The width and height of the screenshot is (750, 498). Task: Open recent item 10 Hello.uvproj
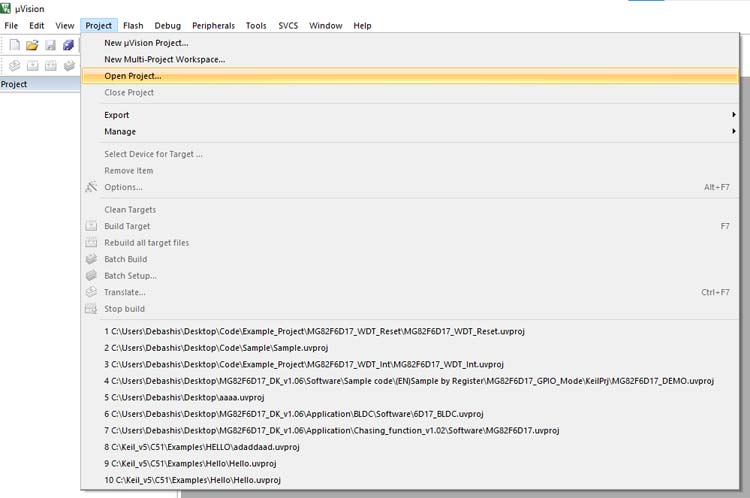tap(410, 480)
